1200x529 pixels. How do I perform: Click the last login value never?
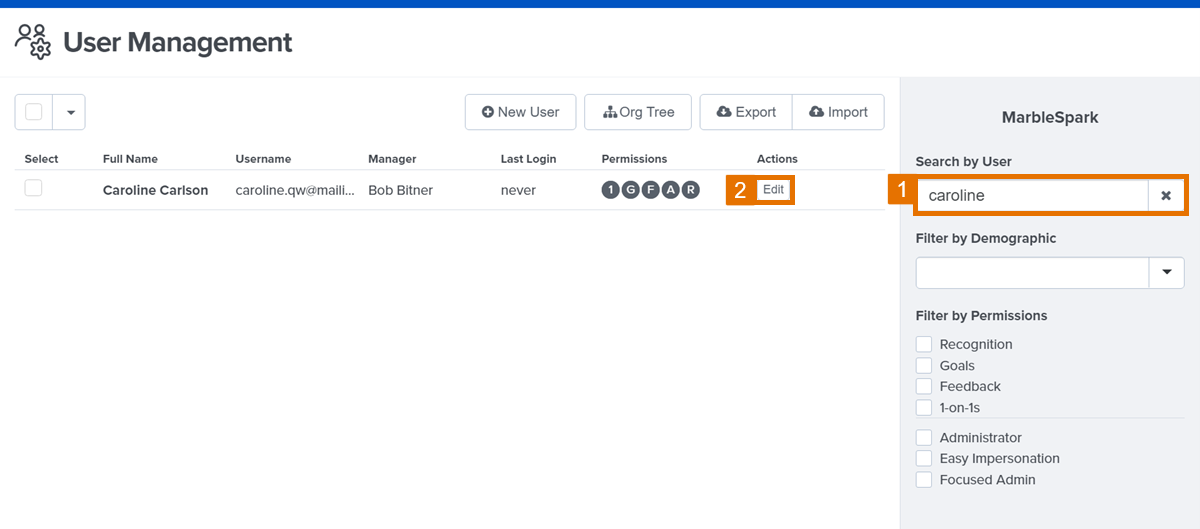point(518,190)
